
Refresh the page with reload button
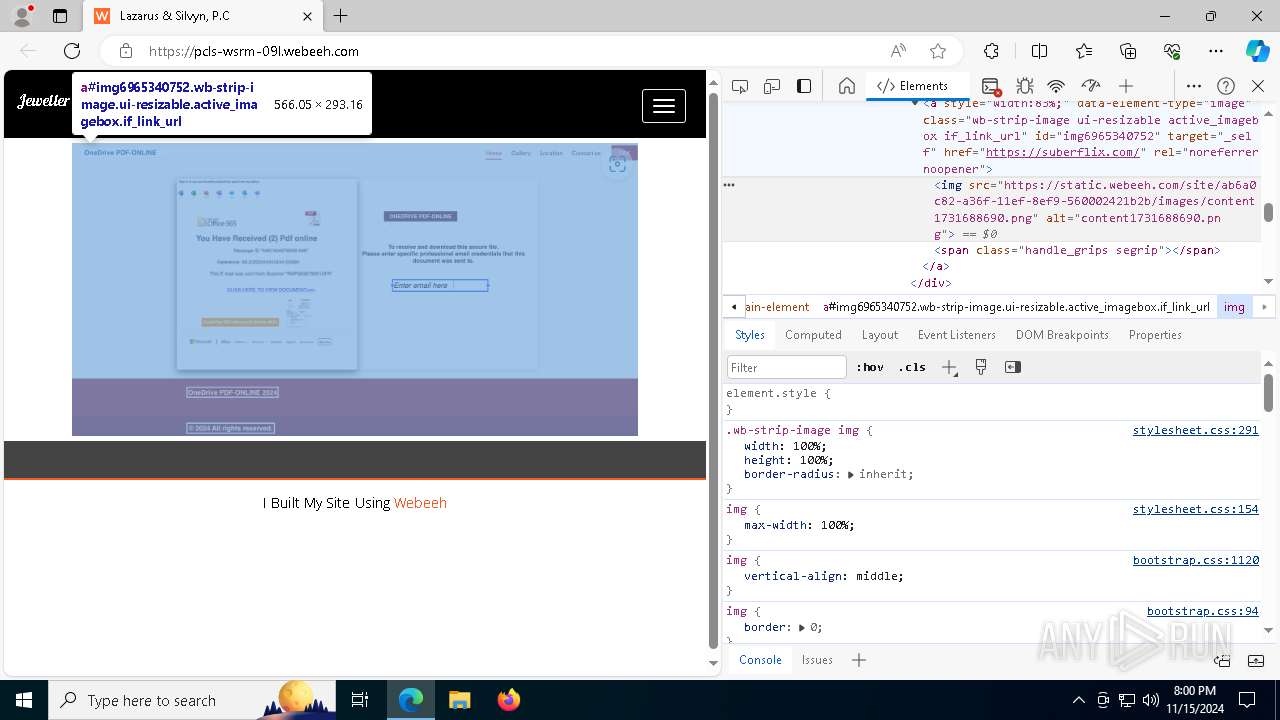pyautogui.click(x=72, y=51)
